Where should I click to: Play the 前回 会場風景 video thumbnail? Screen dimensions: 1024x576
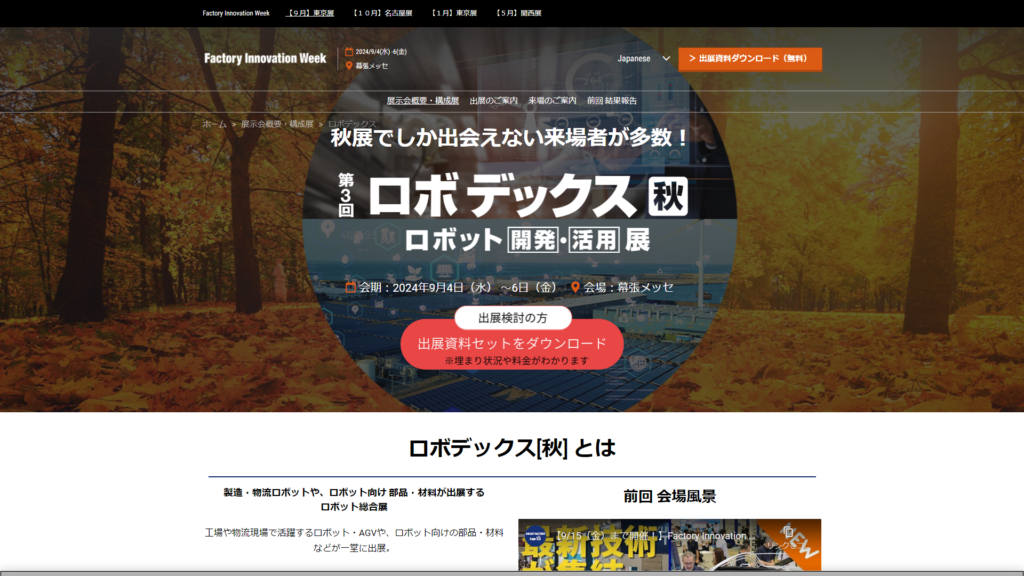tap(669, 545)
